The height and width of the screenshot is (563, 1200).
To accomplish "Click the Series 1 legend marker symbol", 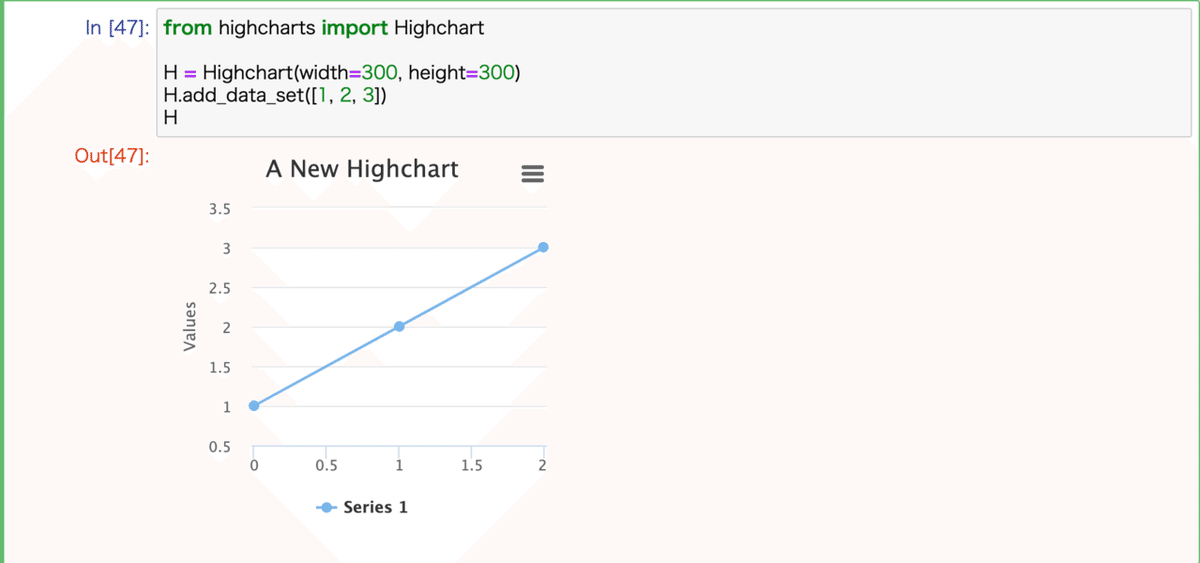I will pos(326,507).
